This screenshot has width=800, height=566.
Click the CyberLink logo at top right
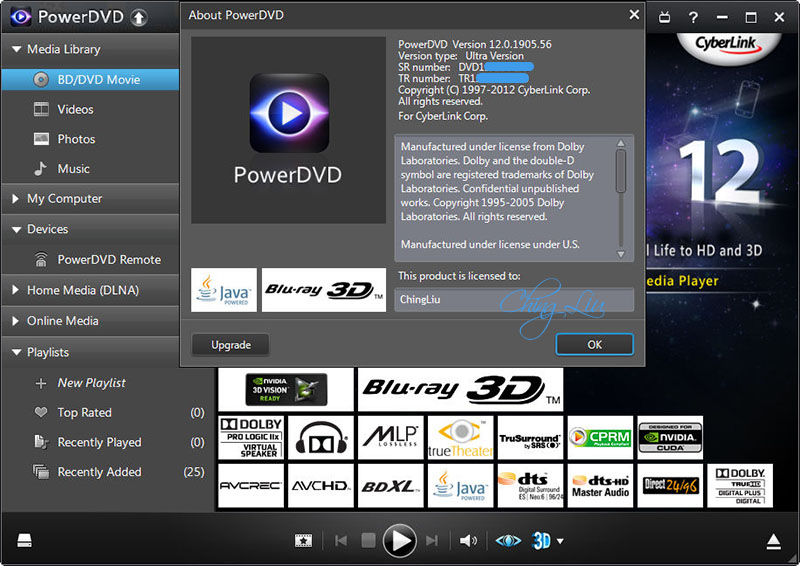pyautogui.click(x=729, y=45)
